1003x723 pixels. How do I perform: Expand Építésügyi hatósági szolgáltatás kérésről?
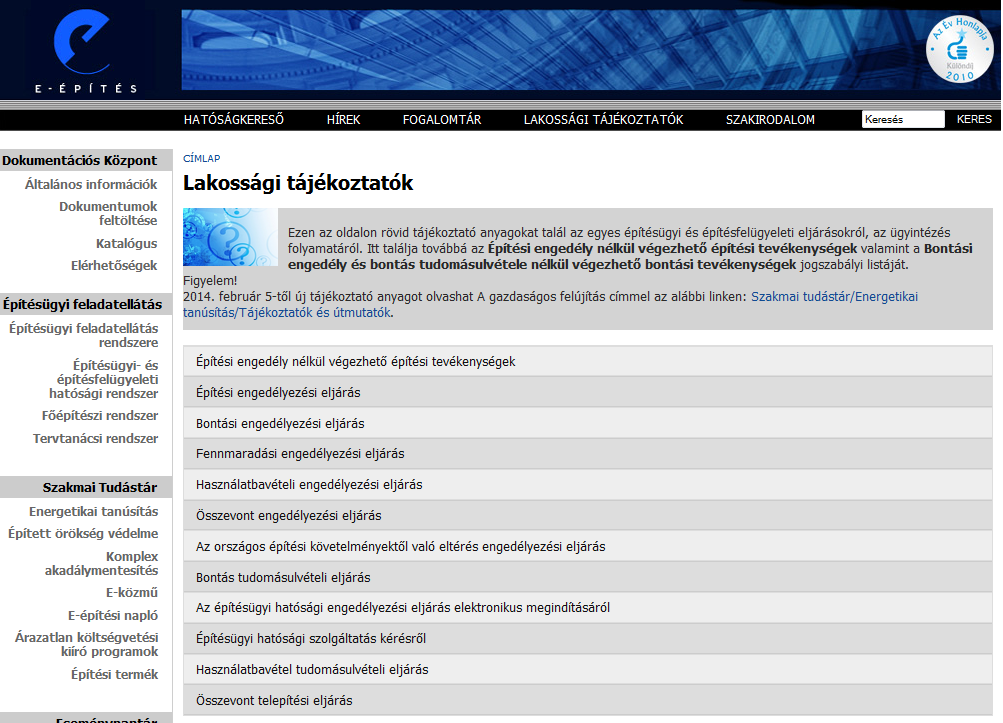click(x=587, y=639)
